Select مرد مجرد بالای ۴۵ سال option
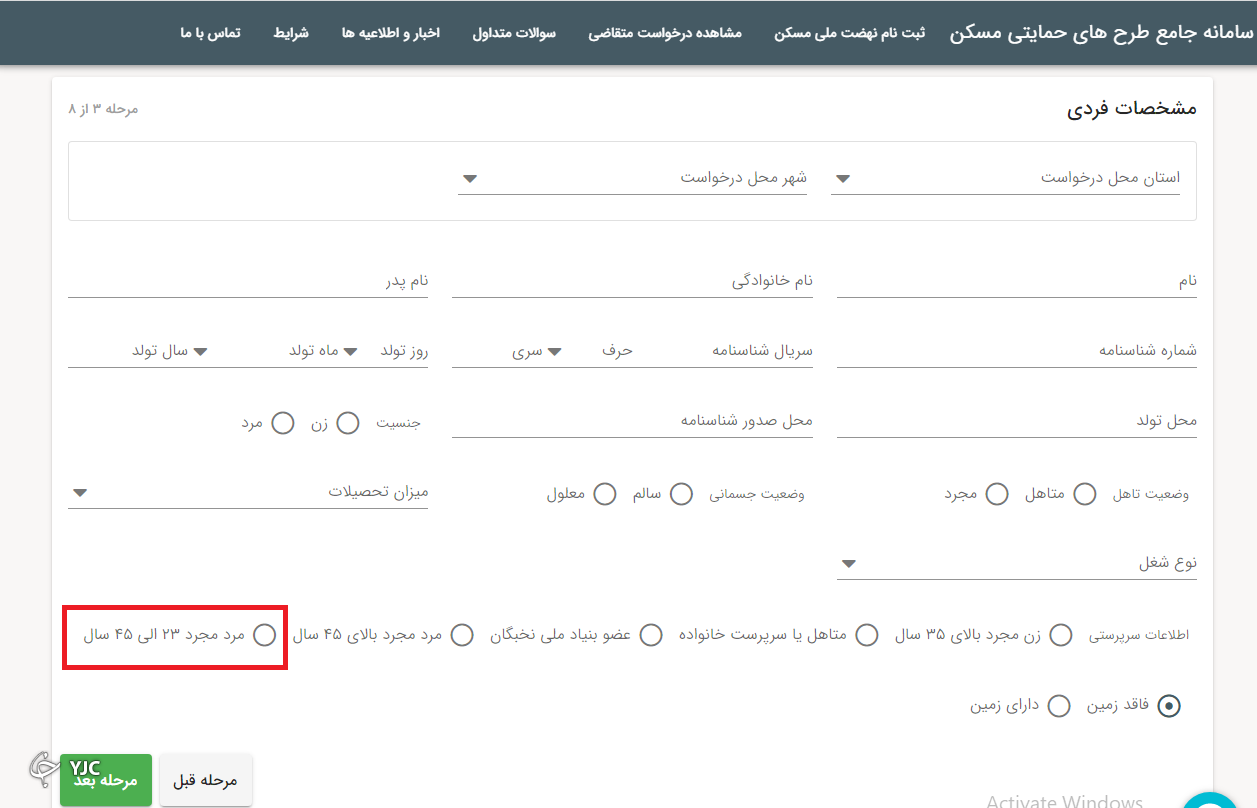This screenshot has width=1257, height=808. click(461, 635)
